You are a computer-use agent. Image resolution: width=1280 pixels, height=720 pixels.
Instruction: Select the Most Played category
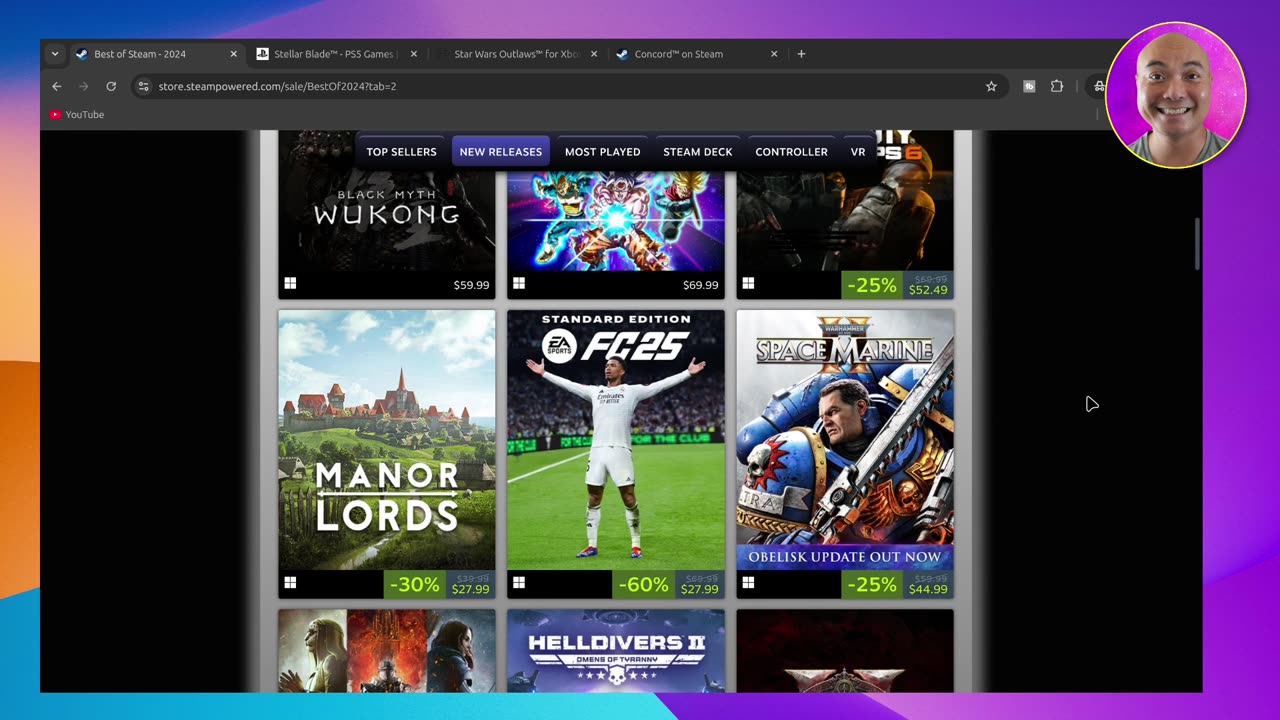click(603, 152)
